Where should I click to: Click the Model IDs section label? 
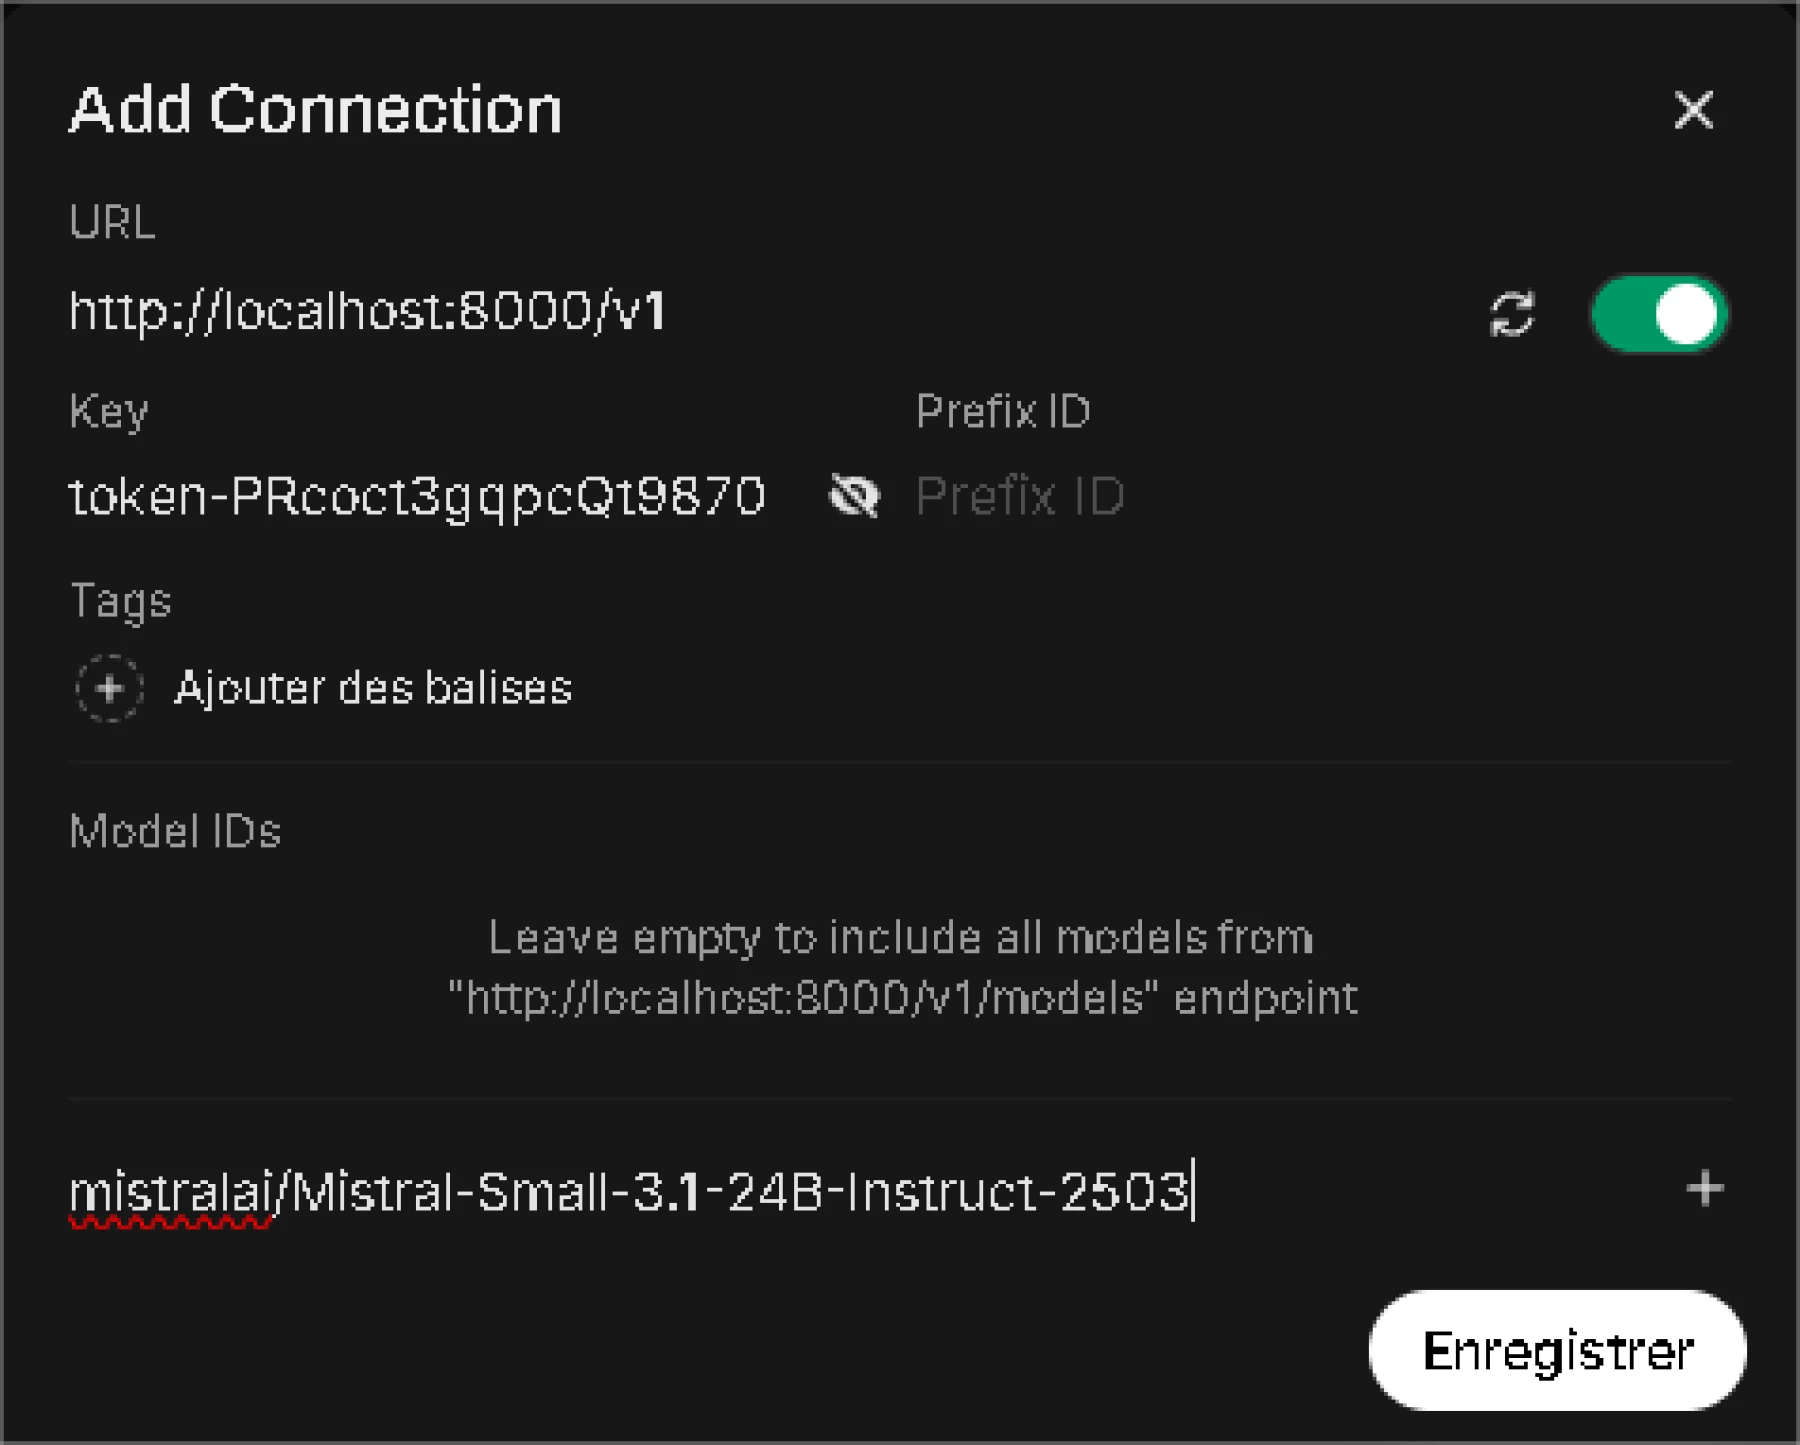pyautogui.click(x=175, y=832)
